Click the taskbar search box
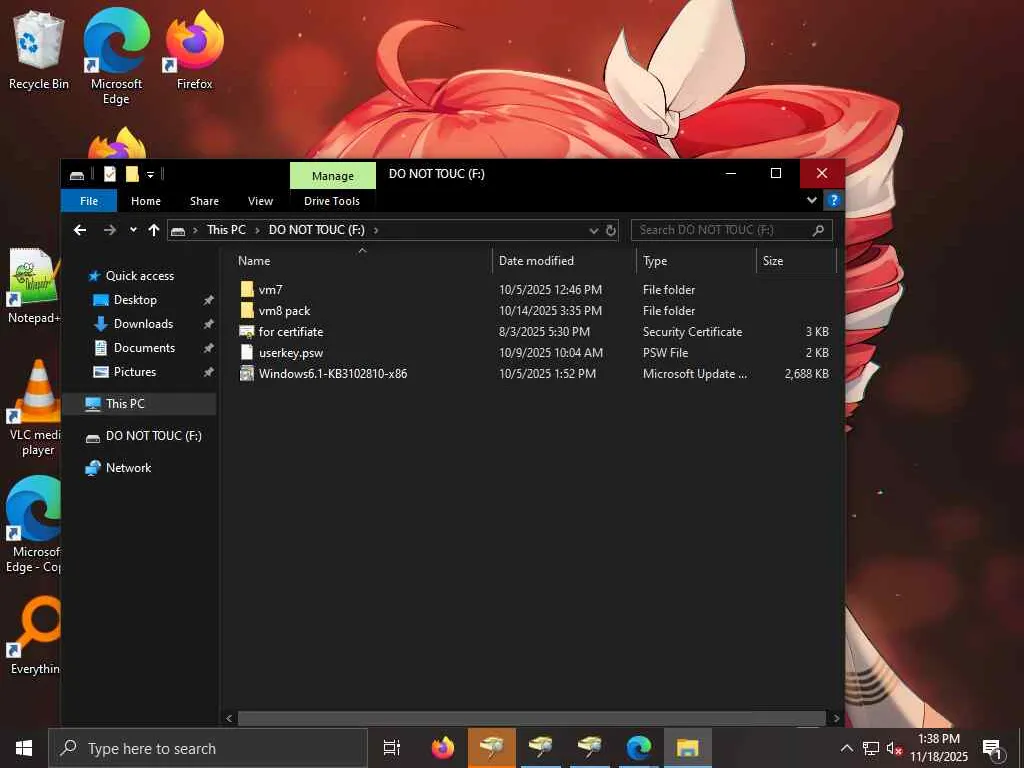 208,748
